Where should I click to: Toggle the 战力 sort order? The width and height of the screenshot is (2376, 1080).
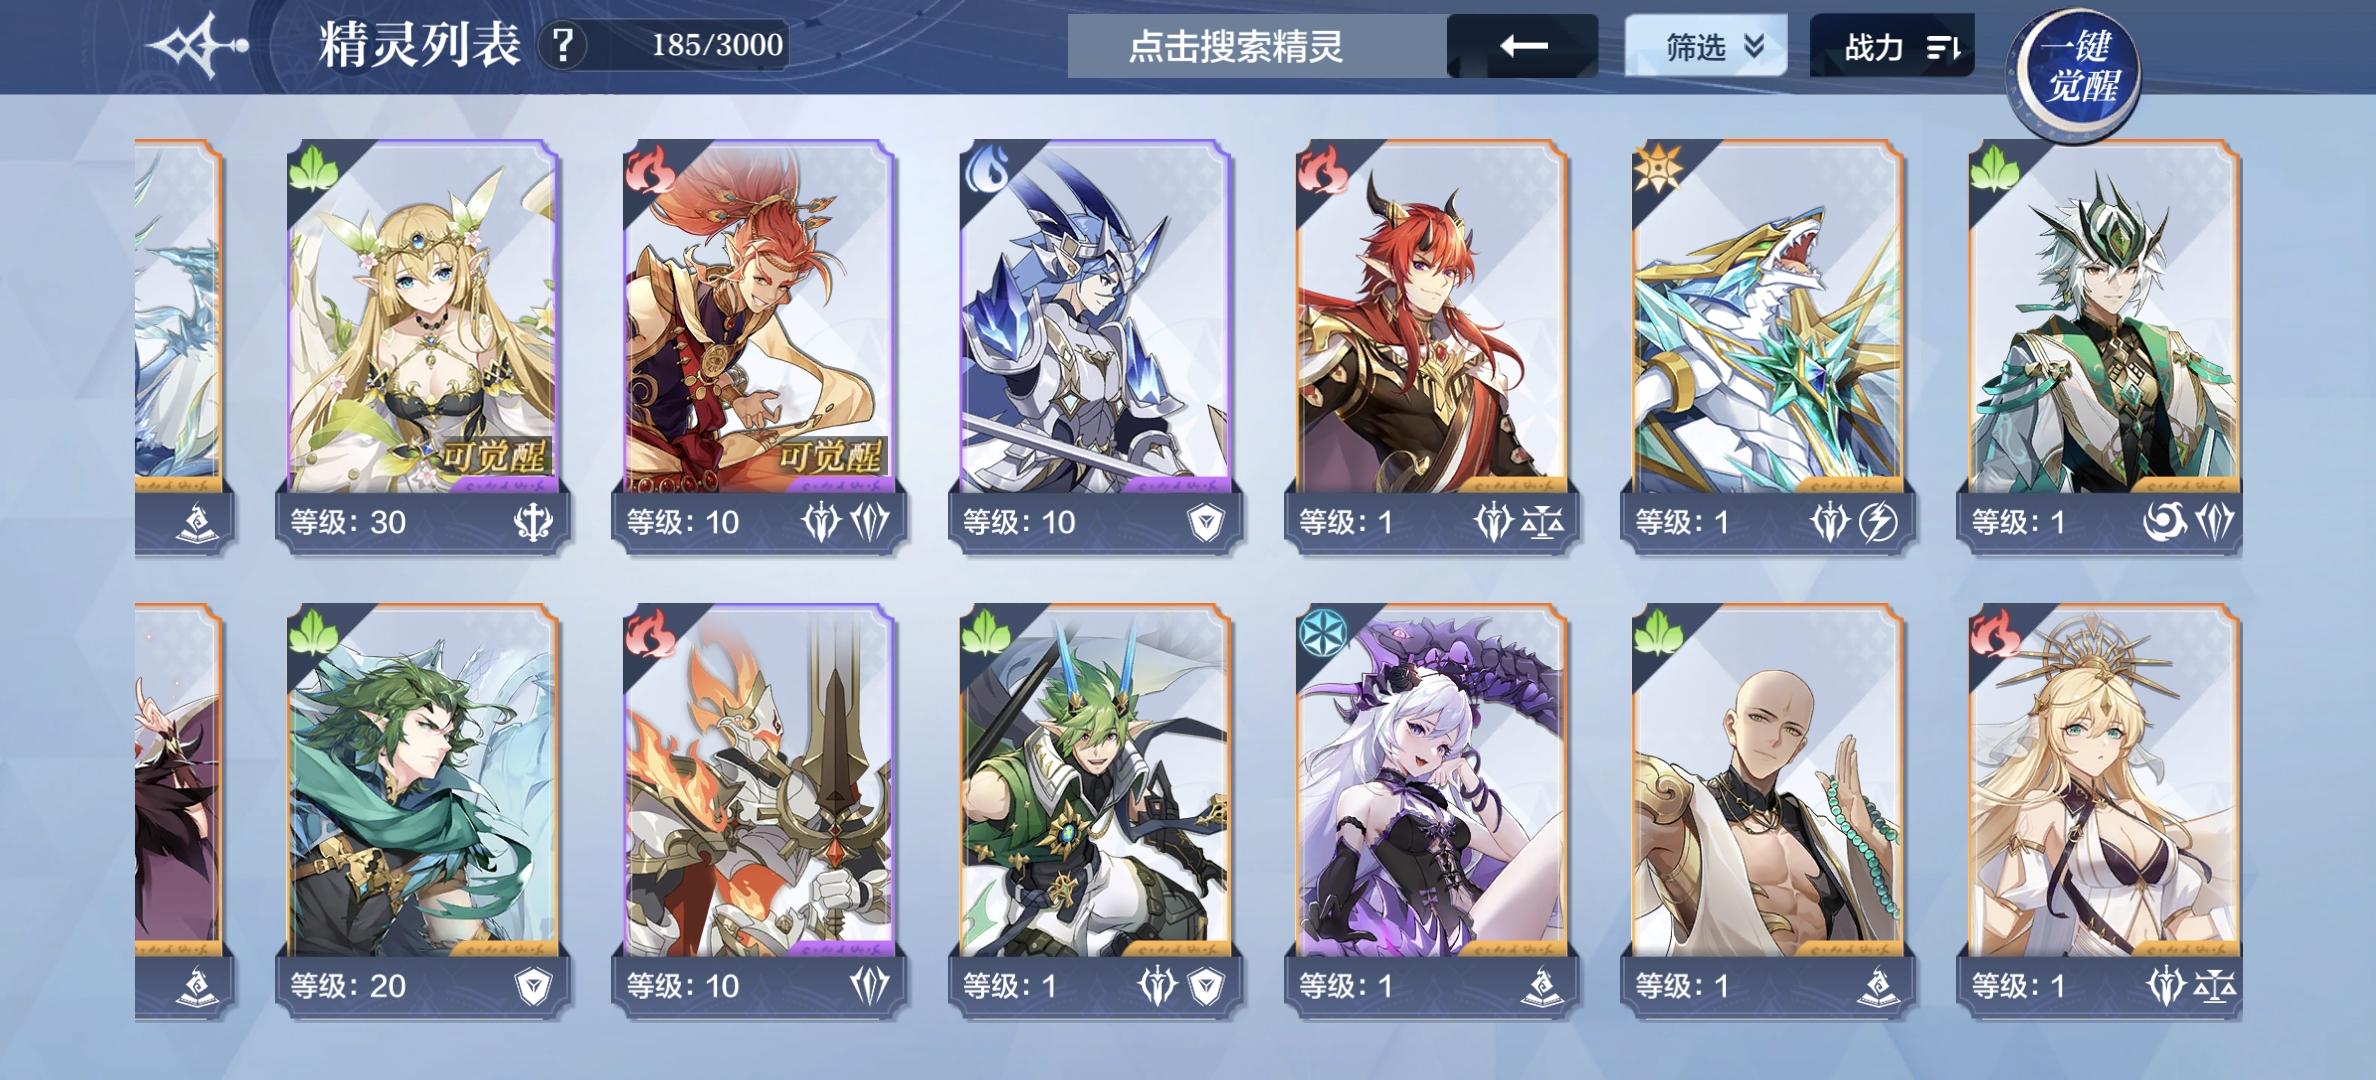pyautogui.click(x=1892, y=46)
